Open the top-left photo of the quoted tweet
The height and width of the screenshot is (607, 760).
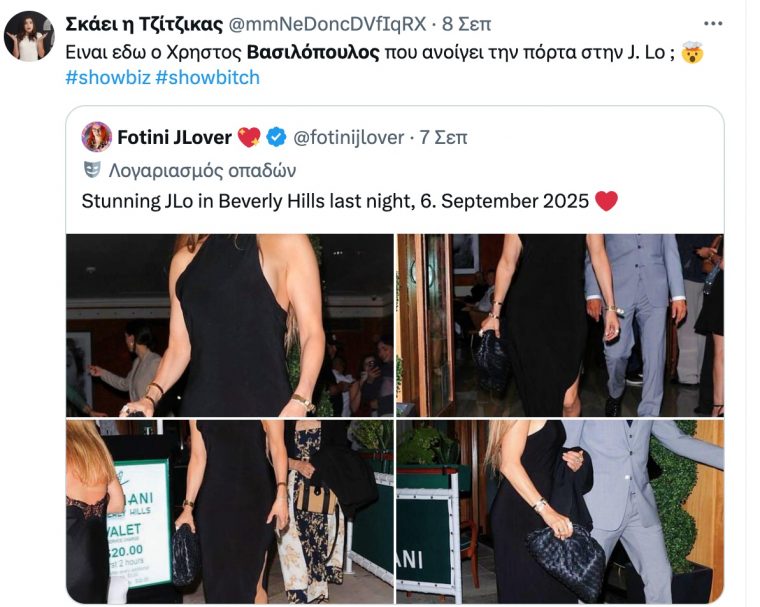click(229, 325)
